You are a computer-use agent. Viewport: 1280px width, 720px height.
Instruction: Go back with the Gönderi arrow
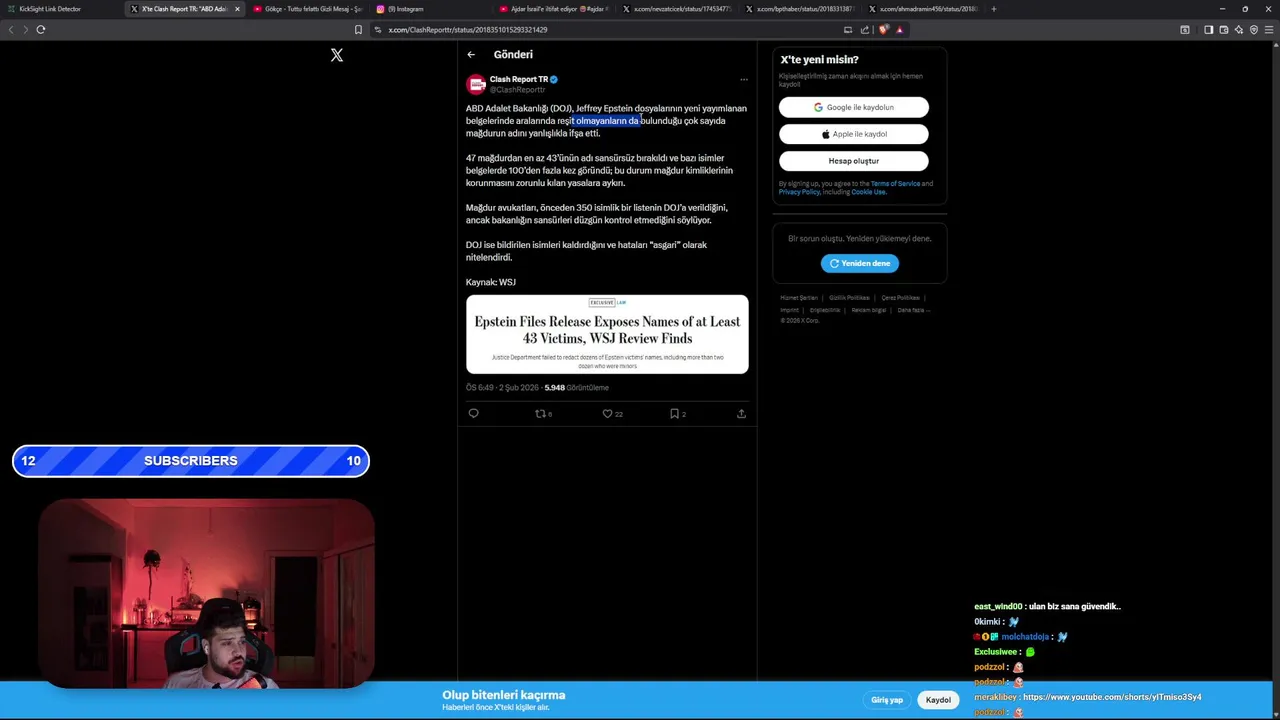471,55
